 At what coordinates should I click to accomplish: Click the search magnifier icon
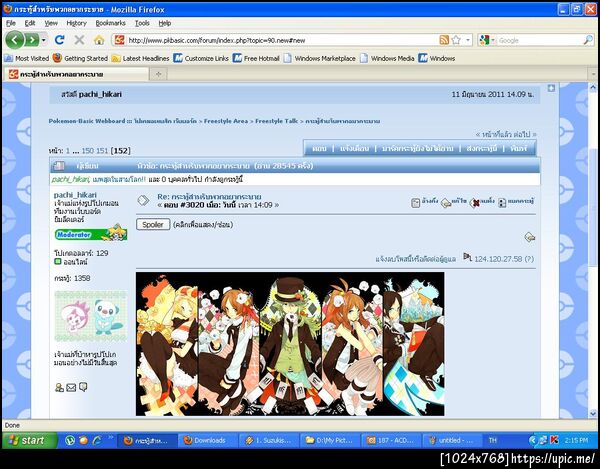tap(588, 40)
